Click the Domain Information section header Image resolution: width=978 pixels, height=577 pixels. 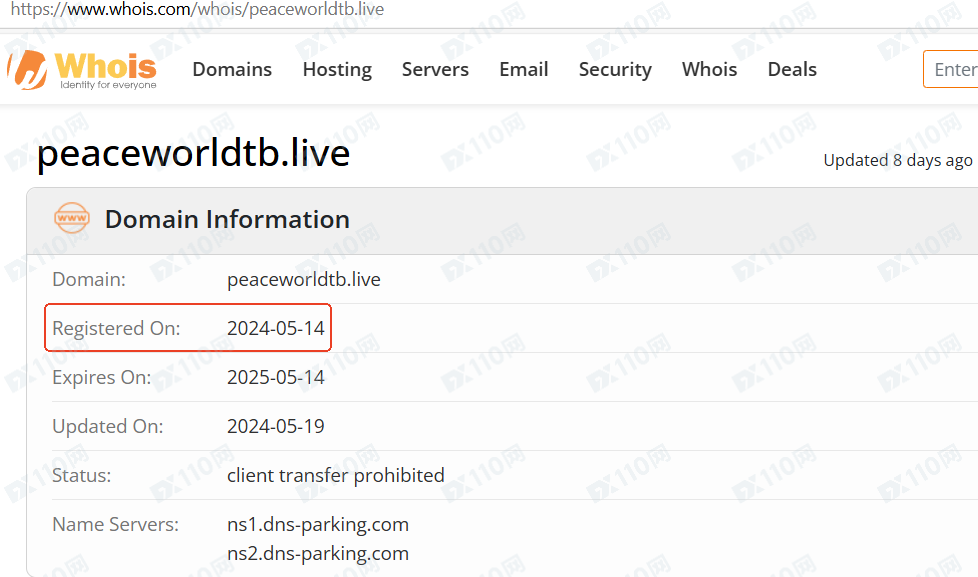[227, 219]
